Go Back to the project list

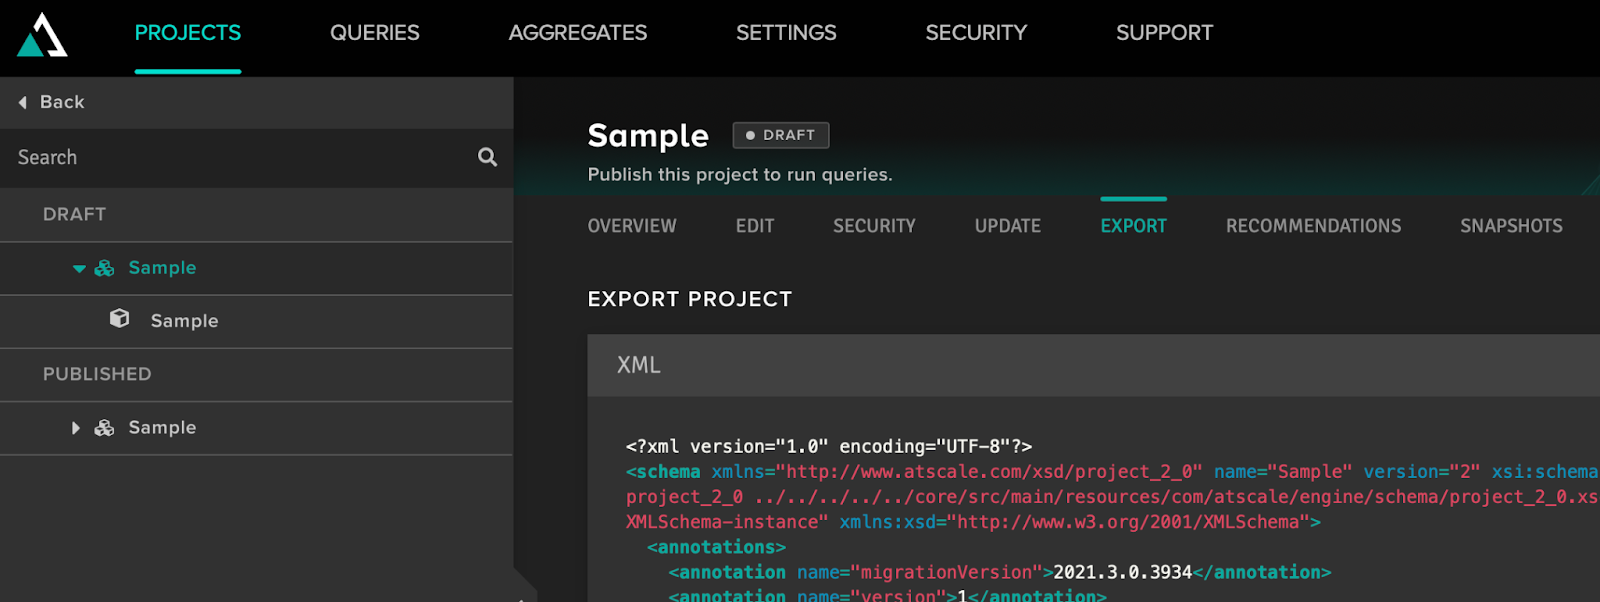click(x=62, y=102)
